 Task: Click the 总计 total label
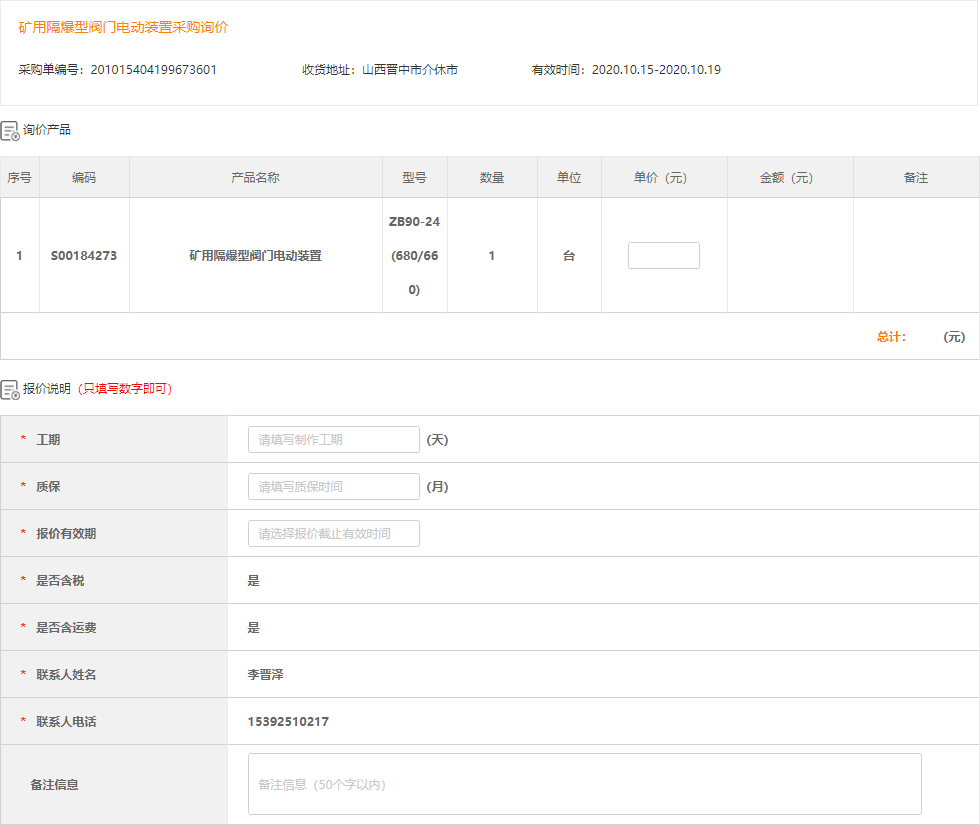point(891,337)
